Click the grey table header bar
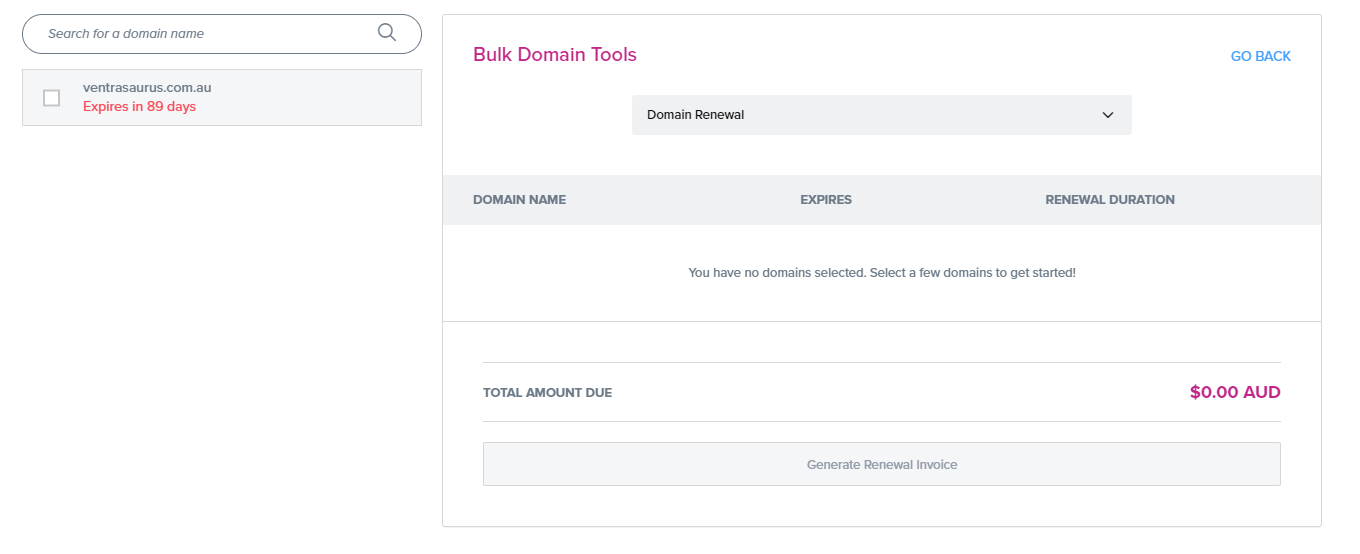 click(882, 200)
